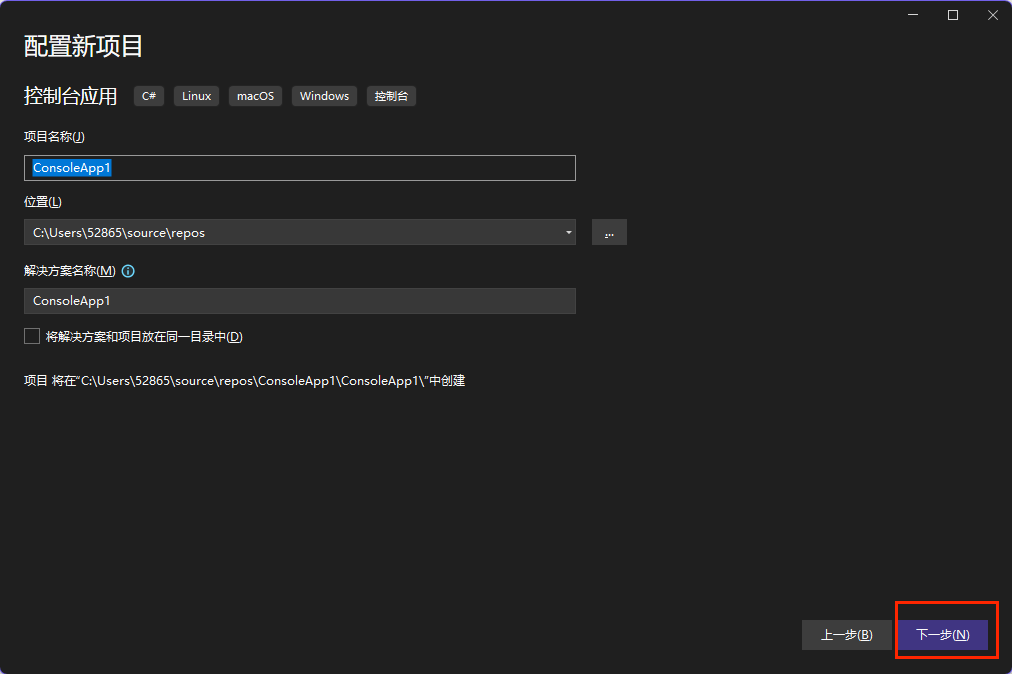Select the 控制台应用 heading text
The width and height of the screenshot is (1012, 674).
70,96
